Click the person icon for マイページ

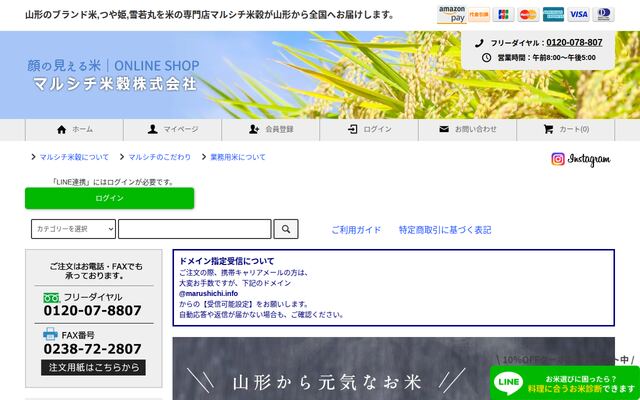point(153,129)
